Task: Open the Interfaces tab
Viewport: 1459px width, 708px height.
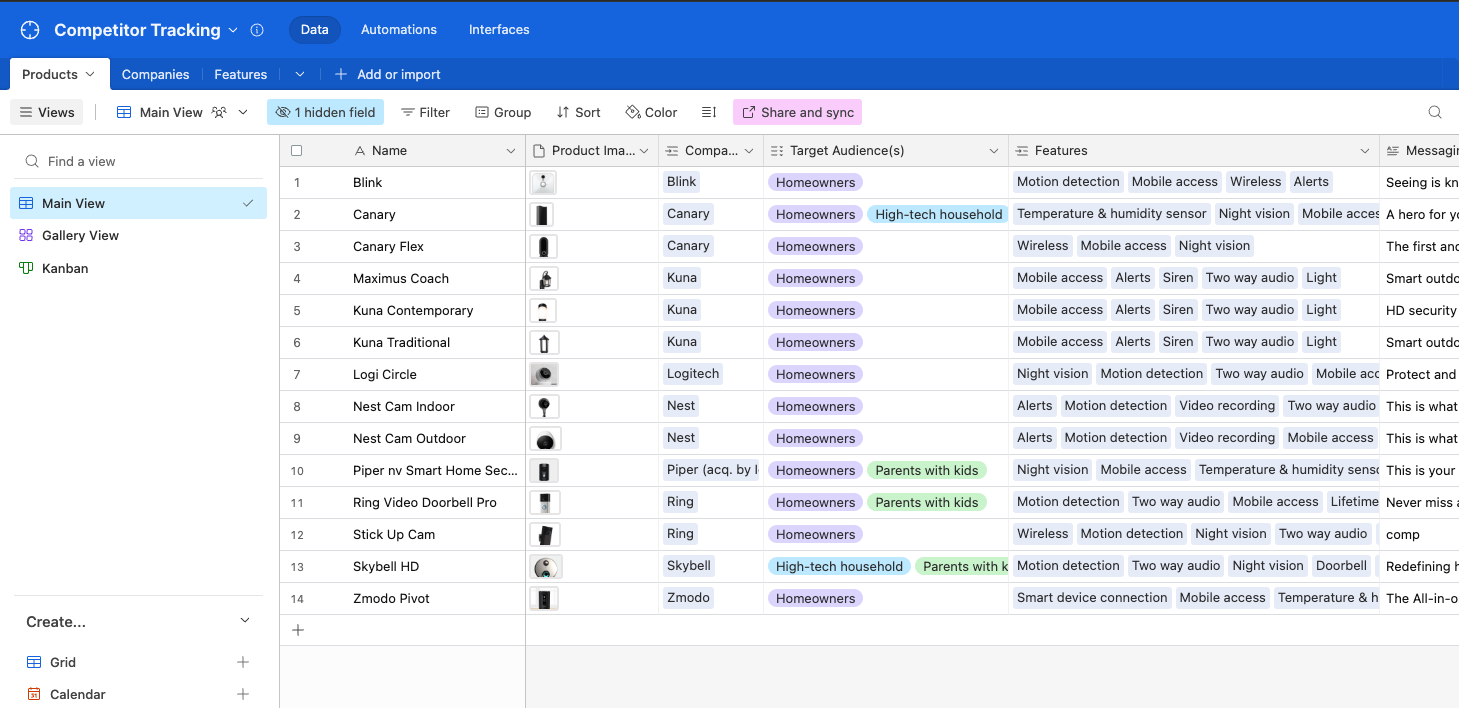Action: [499, 30]
